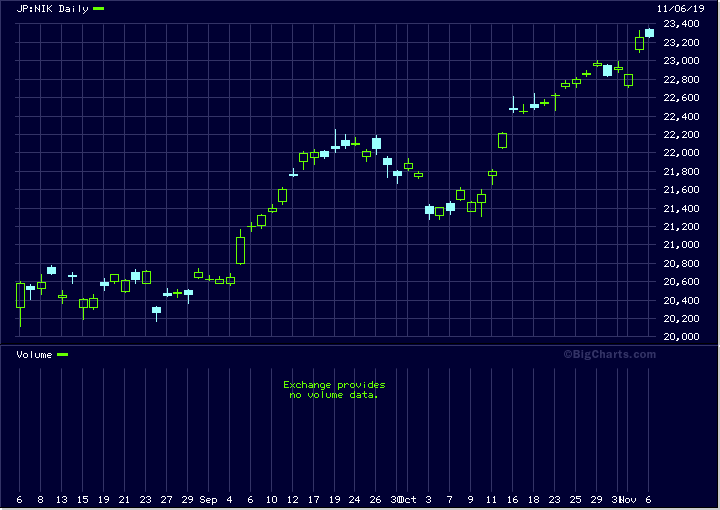Select the "18" date axis label
This screenshot has width=720, height=510.
(x=534, y=499)
